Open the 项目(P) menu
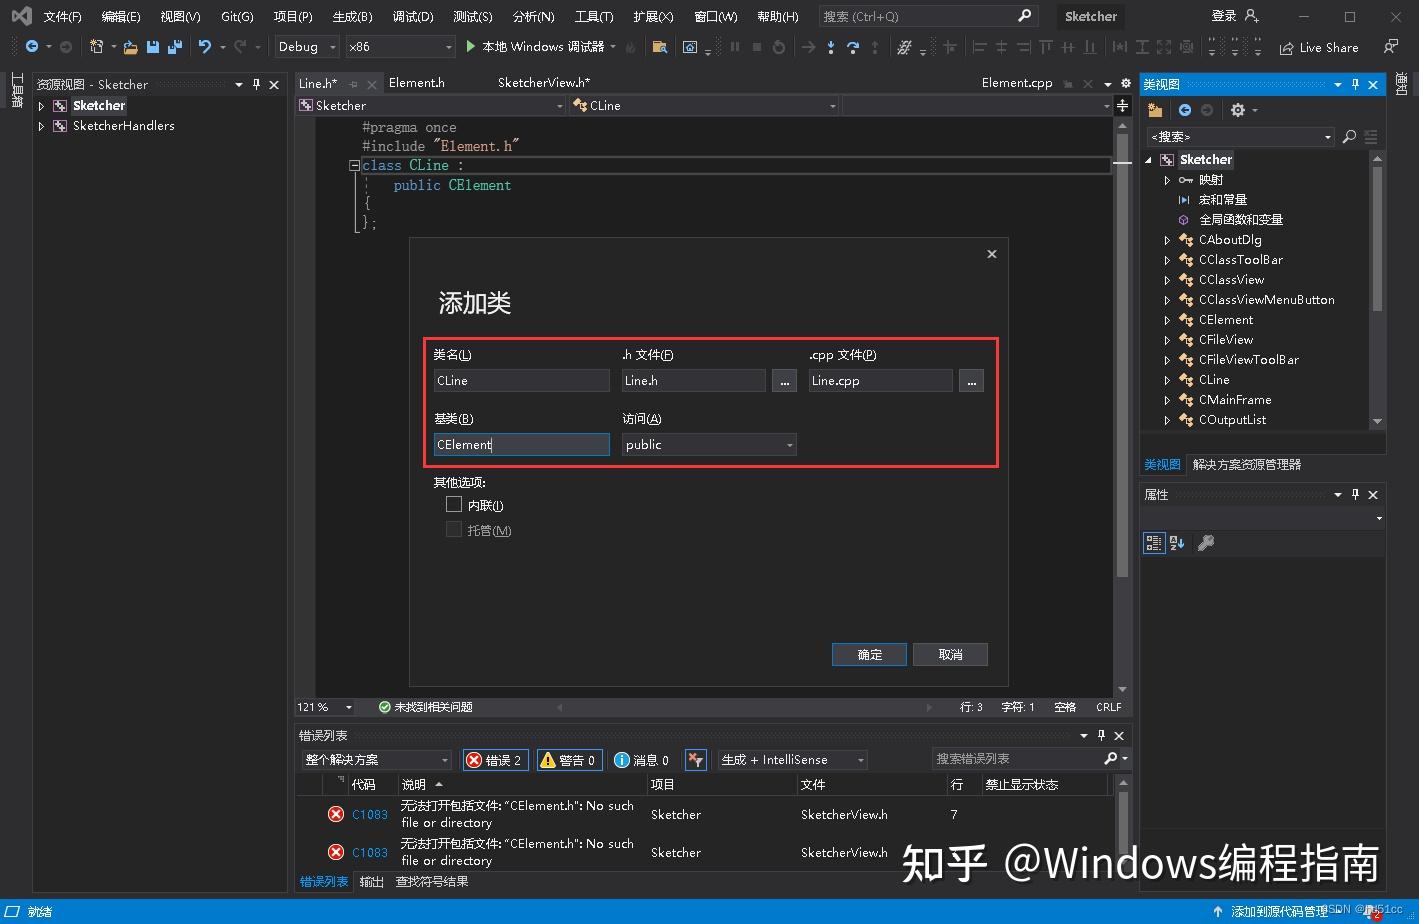Image resolution: width=1419 pixels, height=924 pixels. (293, 15)
